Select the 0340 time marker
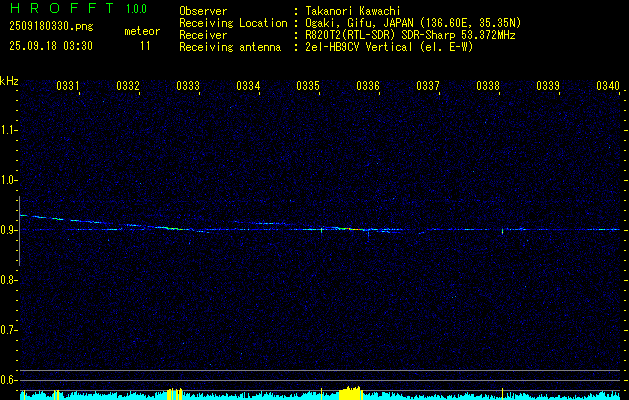This screenshot has height=400, width=629. click(607, 87)
